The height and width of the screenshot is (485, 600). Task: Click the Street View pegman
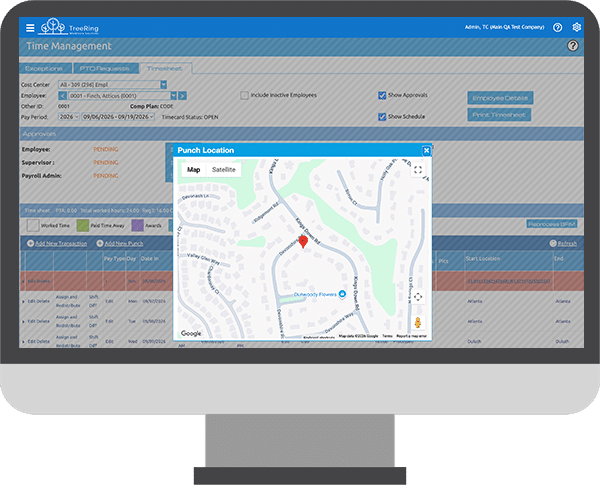point(418,323)
